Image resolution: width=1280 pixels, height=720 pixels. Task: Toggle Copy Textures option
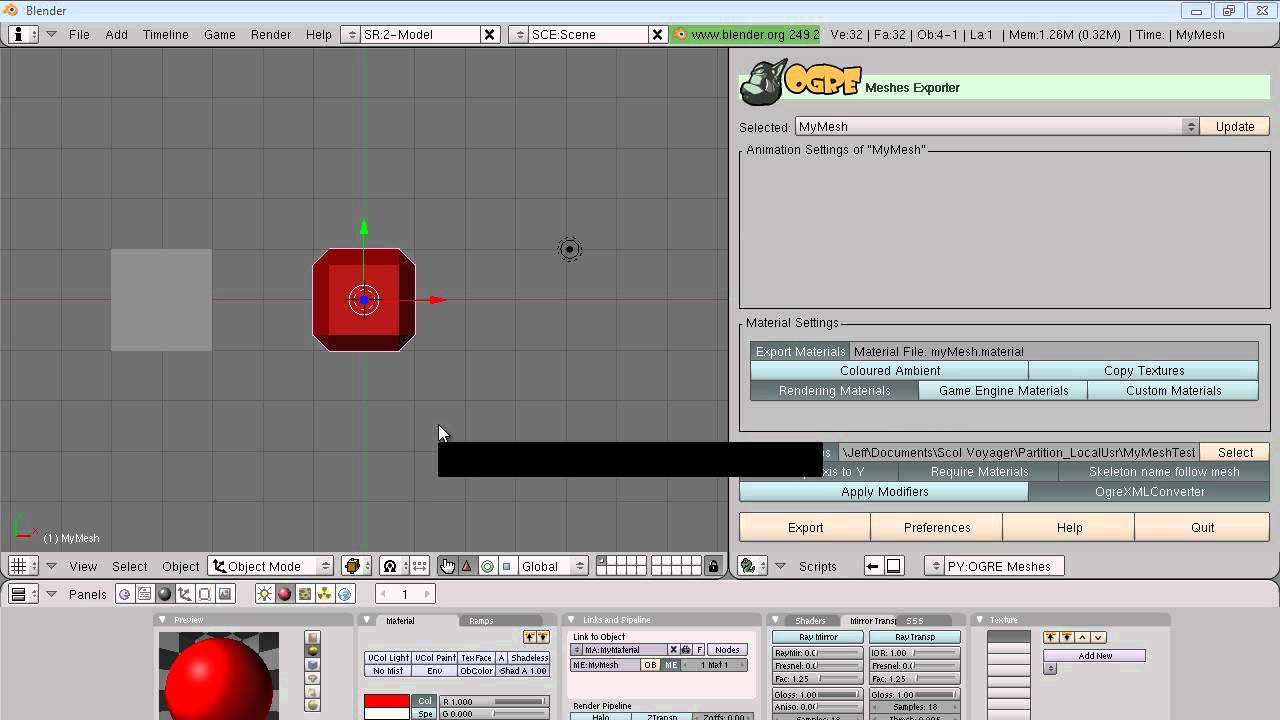(x=1144, y=371)
